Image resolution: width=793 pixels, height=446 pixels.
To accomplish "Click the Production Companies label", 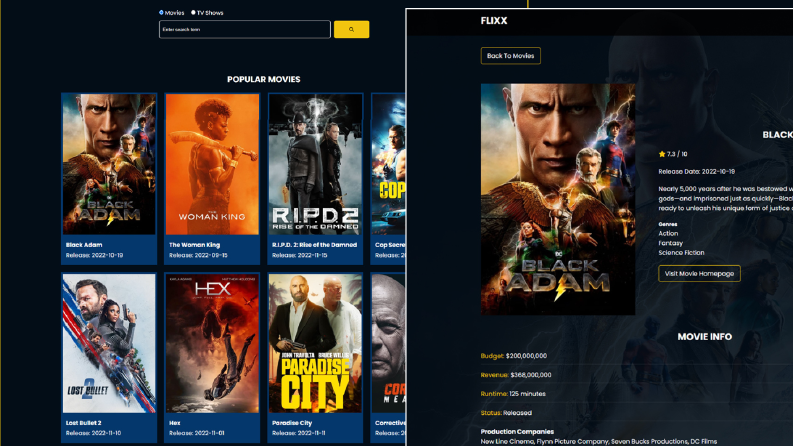I will [517, 432].
